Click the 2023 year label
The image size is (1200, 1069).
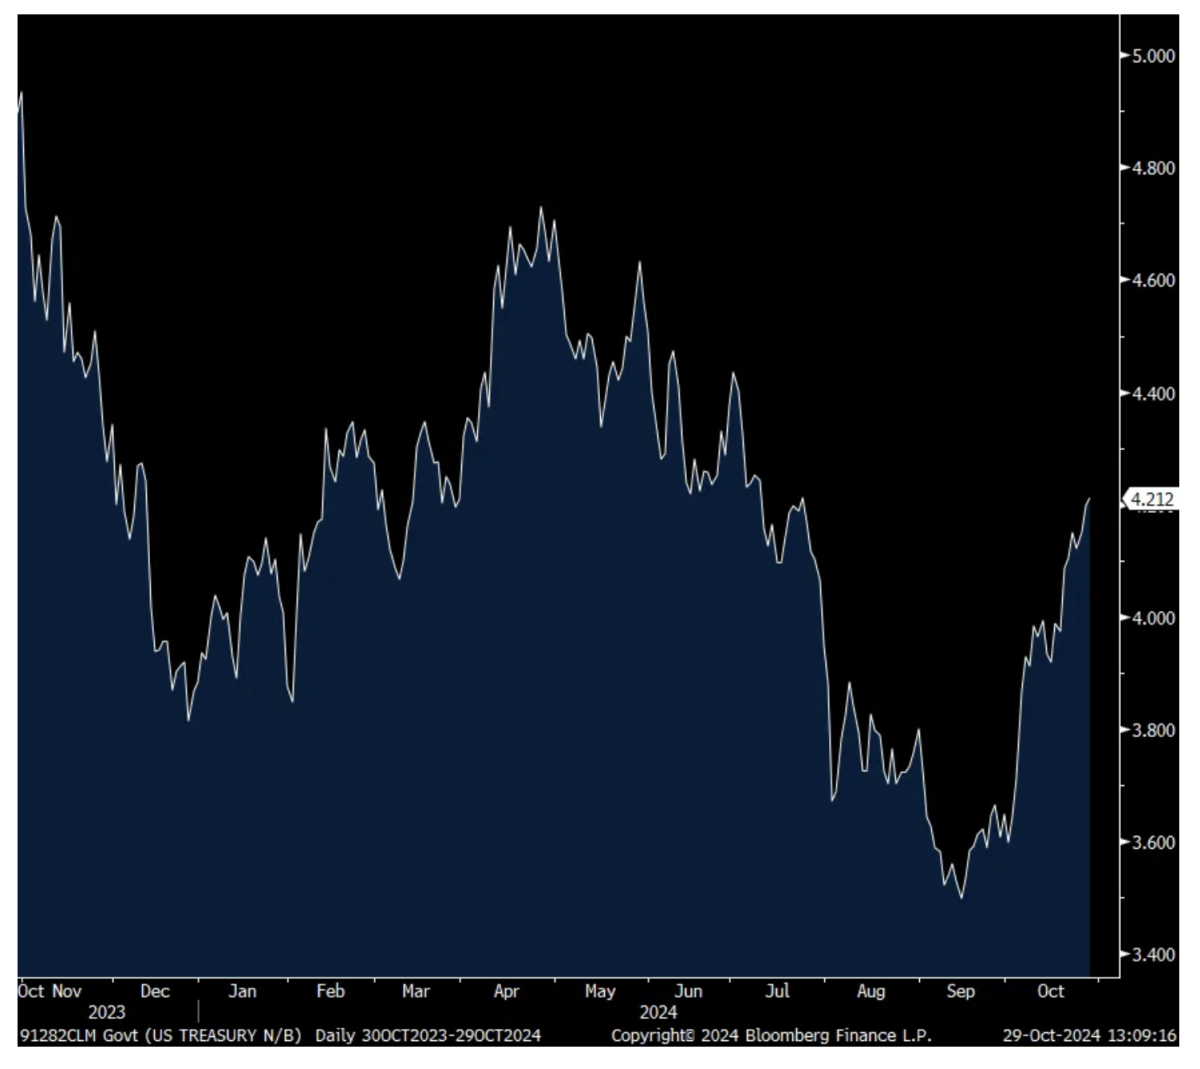pos(107,1012)
